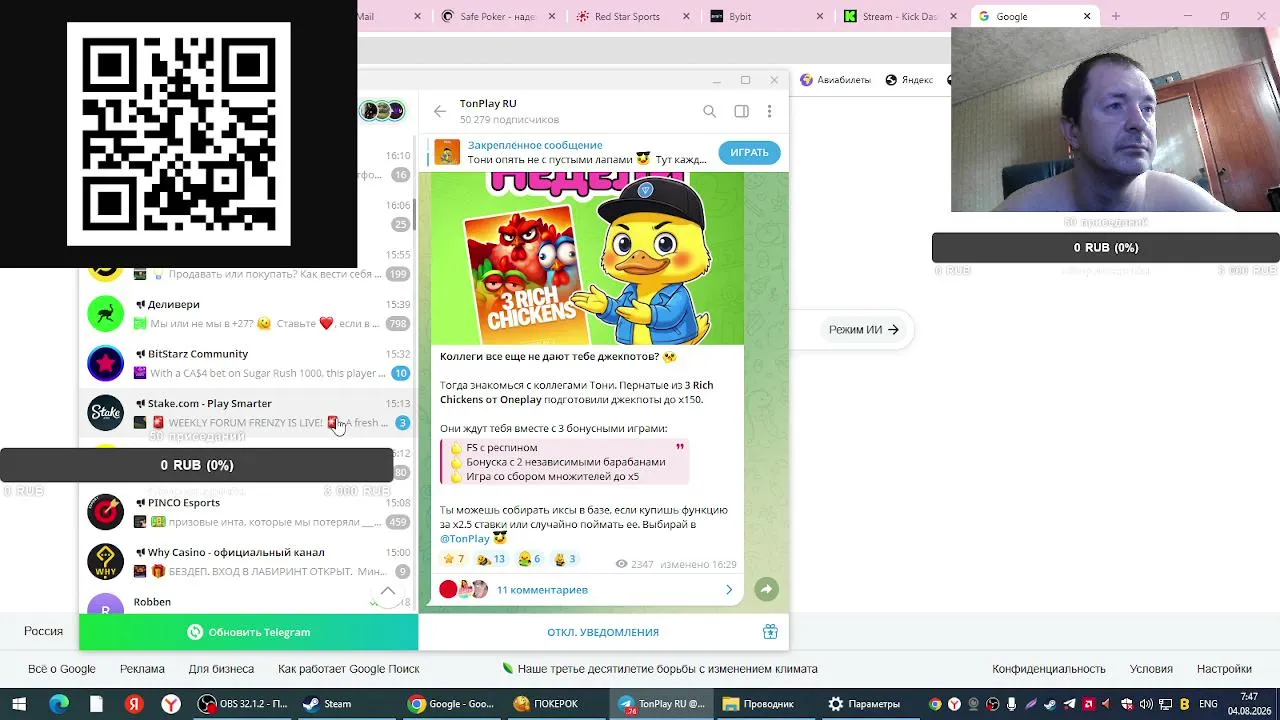1280x720 pixels.
Task: Close the Safe Poker tab
Action: (553, 16)
